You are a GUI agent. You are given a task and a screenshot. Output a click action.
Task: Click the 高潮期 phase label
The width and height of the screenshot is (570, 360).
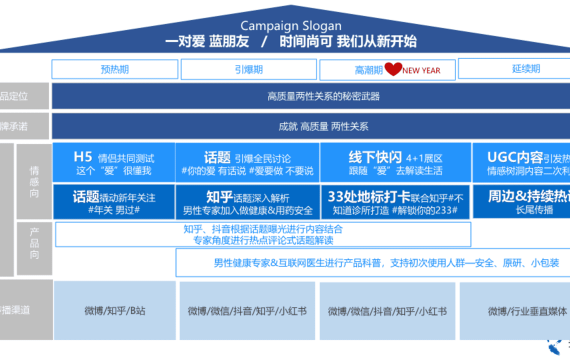click(369, 70)
